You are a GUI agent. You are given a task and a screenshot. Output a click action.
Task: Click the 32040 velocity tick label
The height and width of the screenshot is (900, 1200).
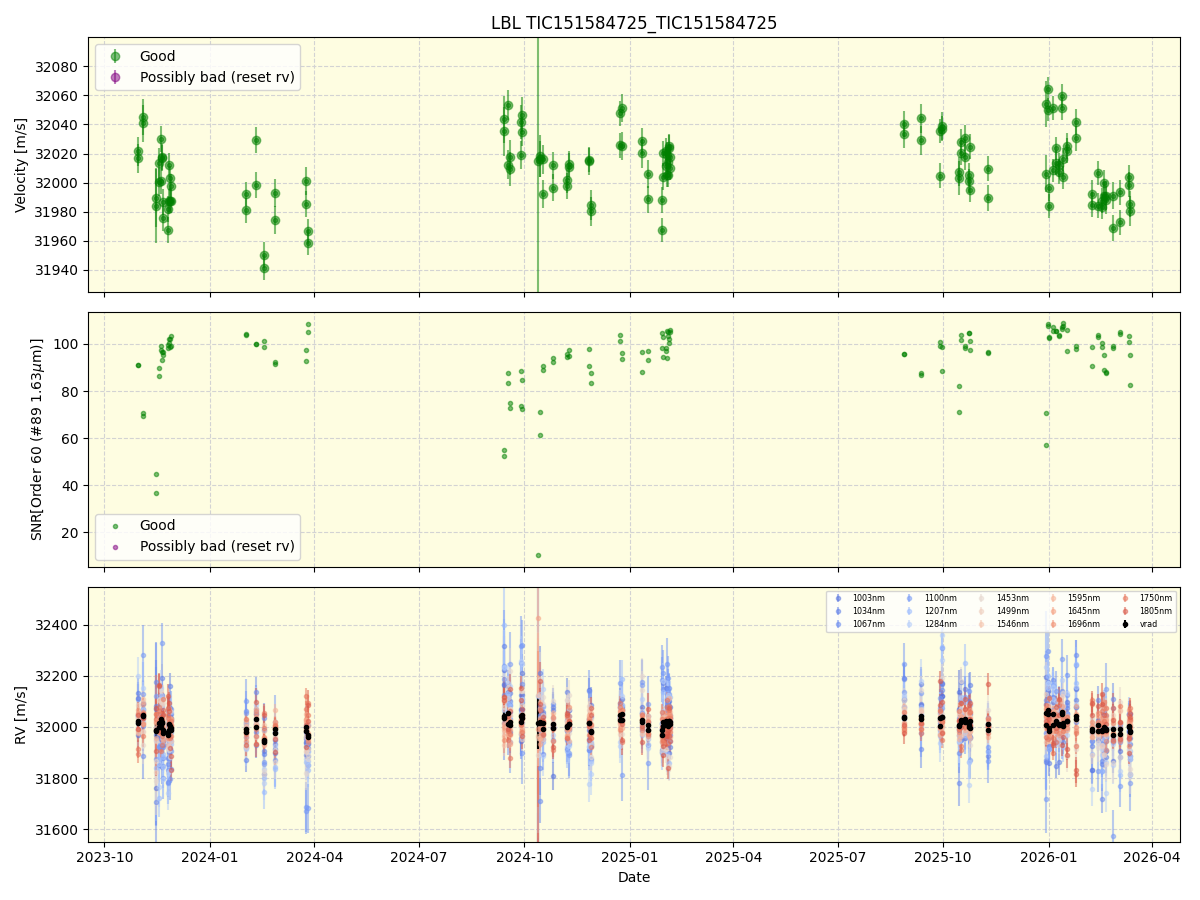[x=57, y=125]
